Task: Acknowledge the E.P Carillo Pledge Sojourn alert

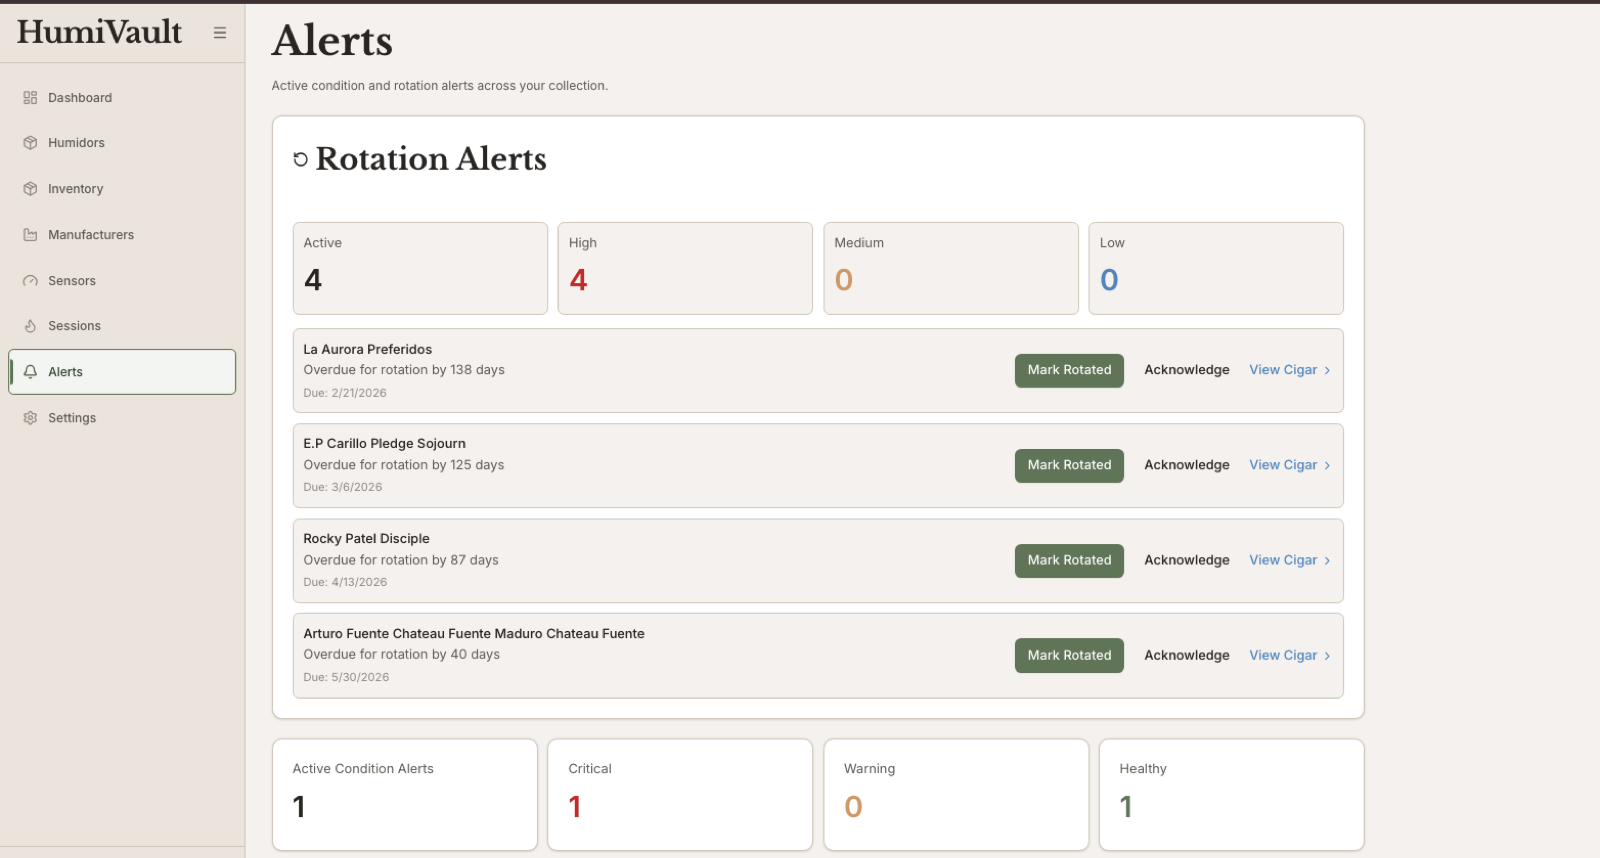Action: tap(1187, 465)
